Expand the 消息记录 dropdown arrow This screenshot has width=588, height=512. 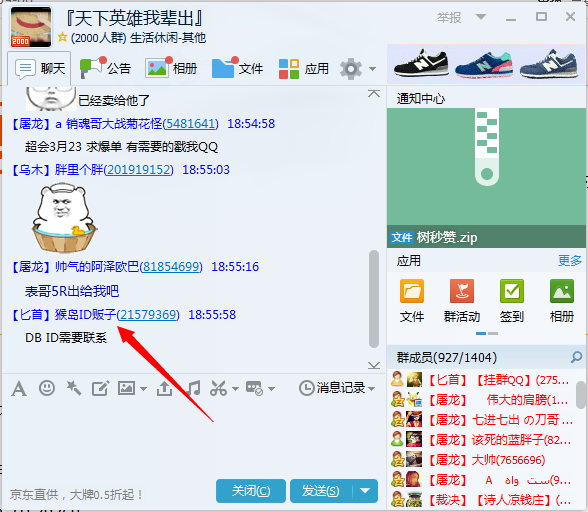click(x=372, y=389)
